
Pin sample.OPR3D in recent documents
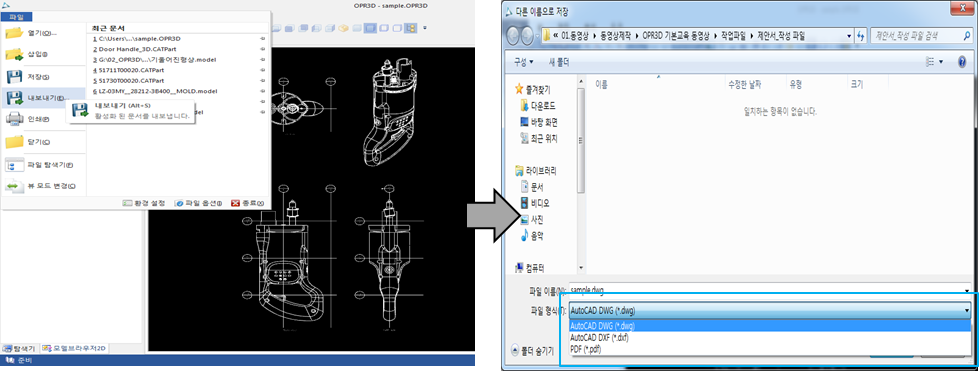click(x=263, y=39)
